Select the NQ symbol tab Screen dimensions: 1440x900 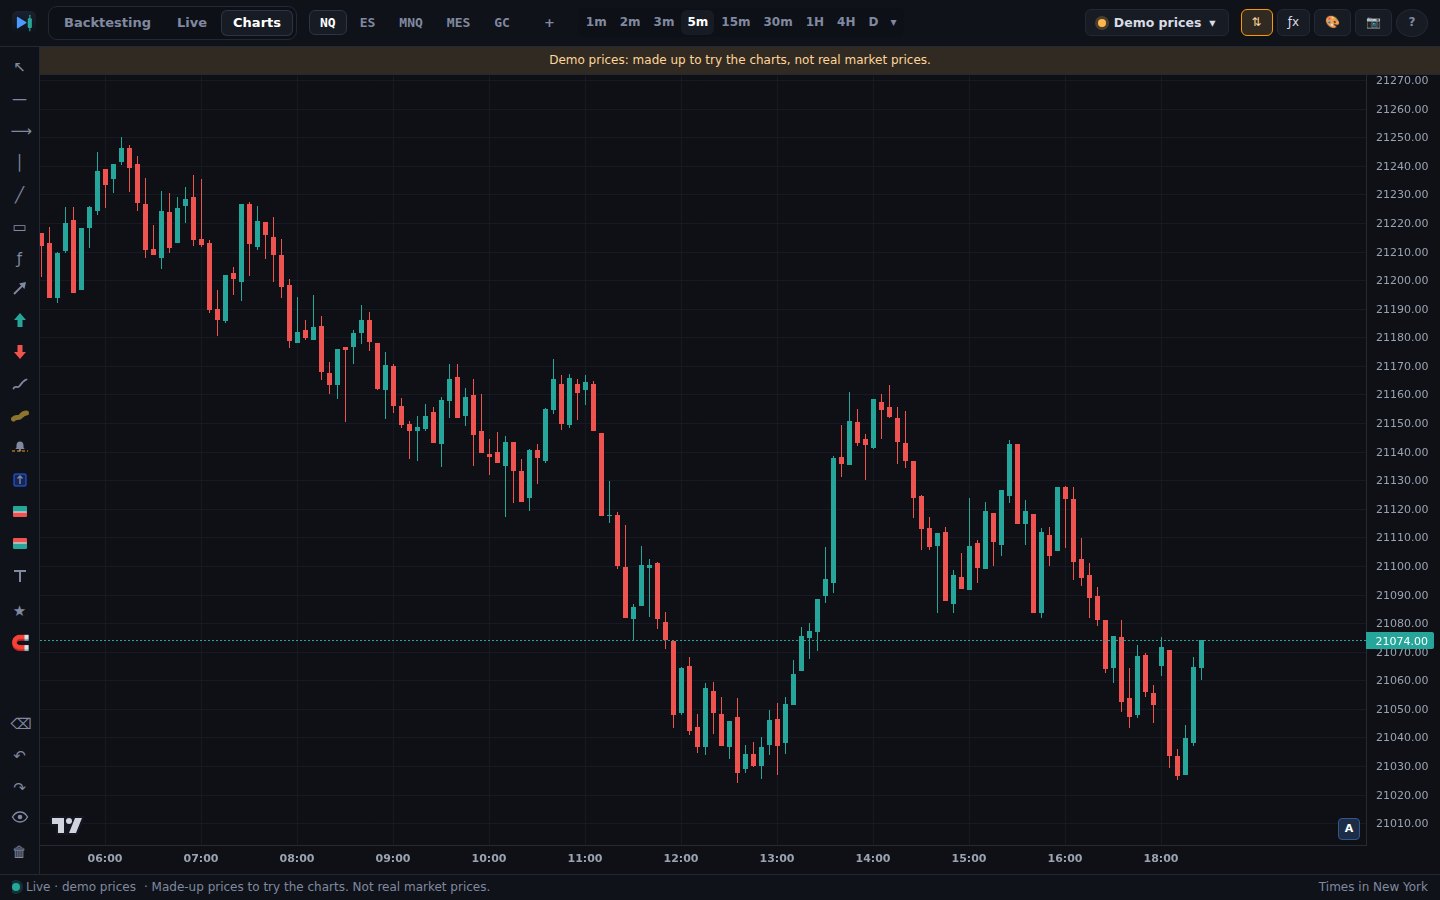328,22
